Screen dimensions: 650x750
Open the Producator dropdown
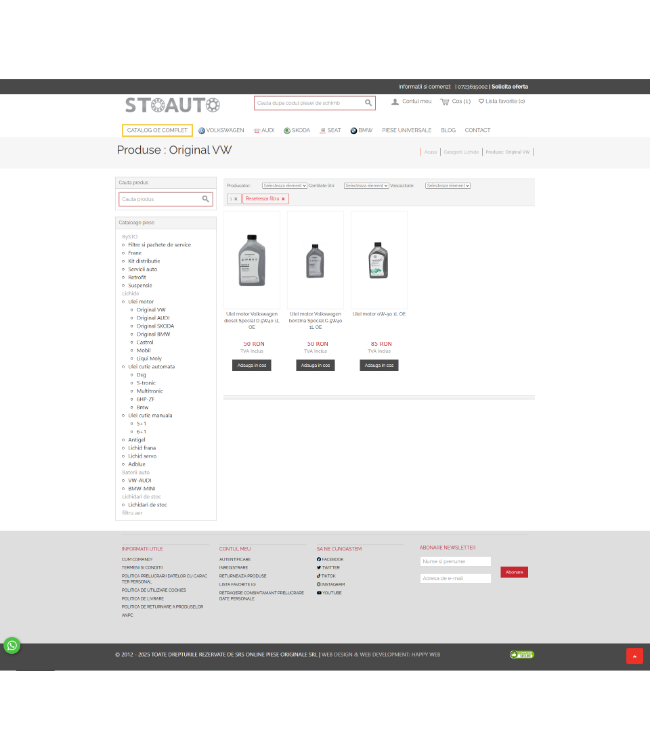(x=285, y=186)
